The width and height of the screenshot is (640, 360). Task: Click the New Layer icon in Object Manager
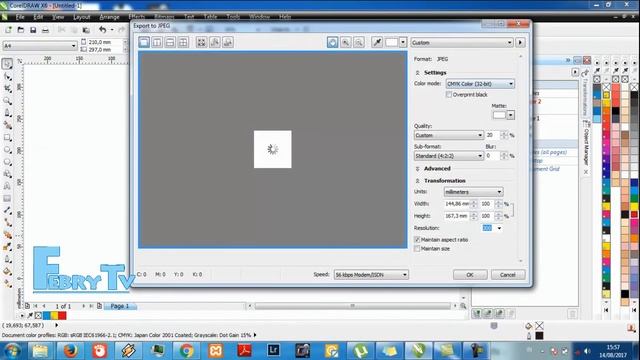476,313
